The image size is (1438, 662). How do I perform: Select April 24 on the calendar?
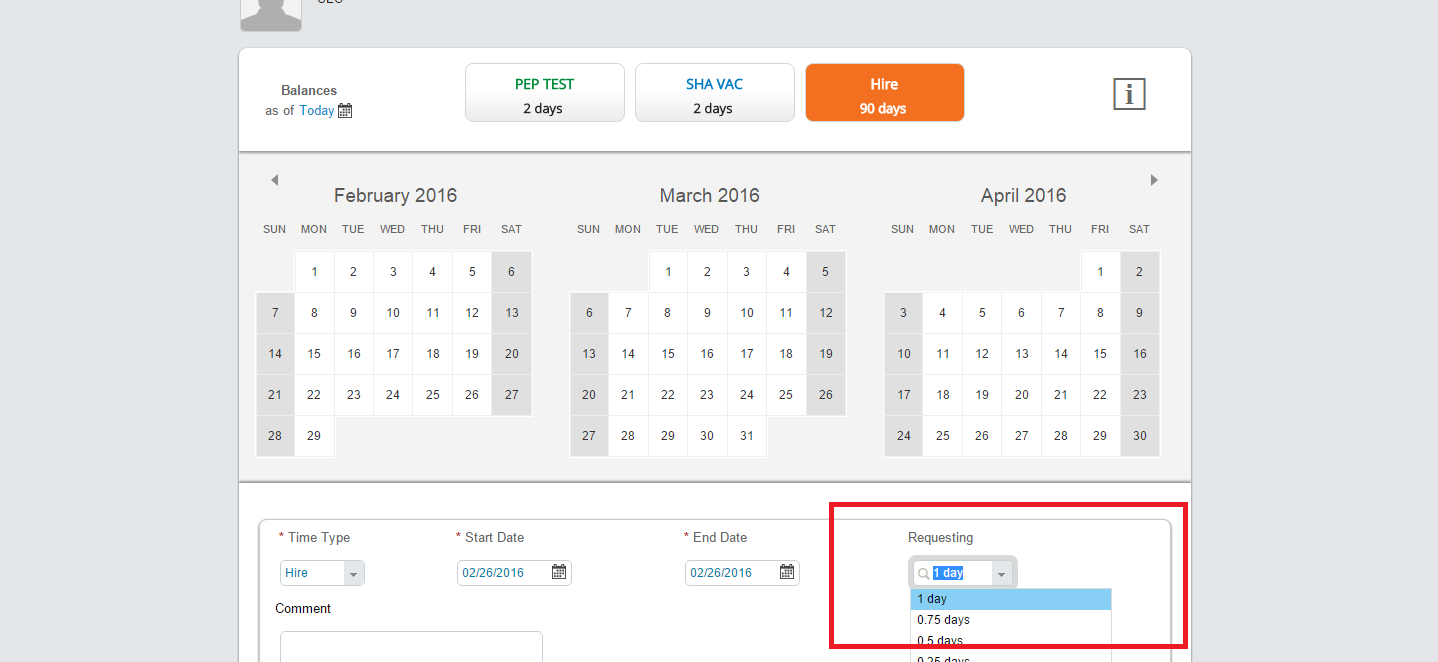(903, 436)
